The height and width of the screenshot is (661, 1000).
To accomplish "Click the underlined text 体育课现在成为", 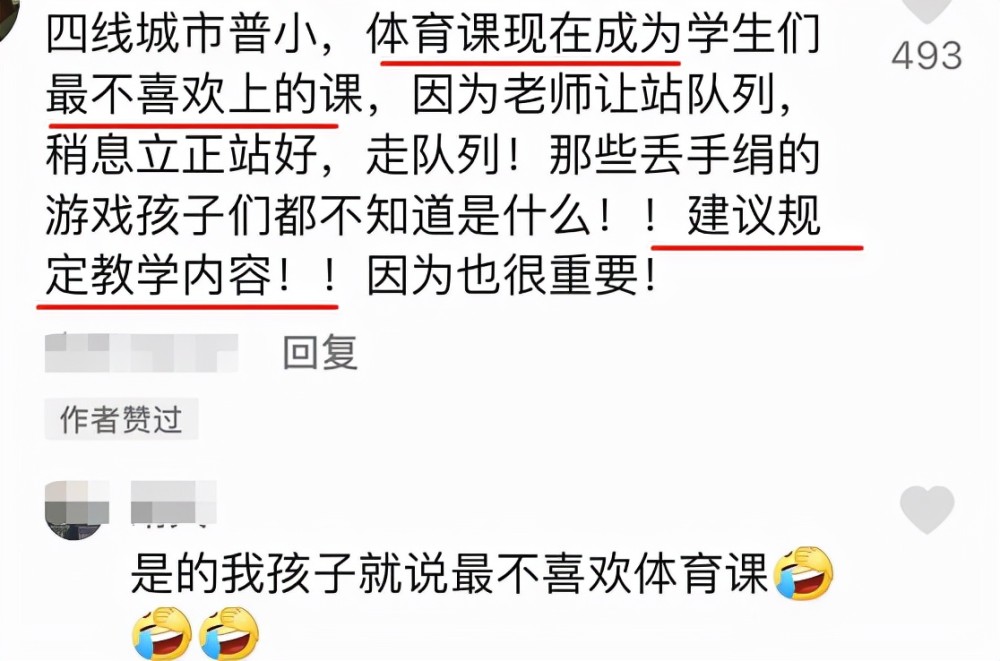I will pos(524,34).
